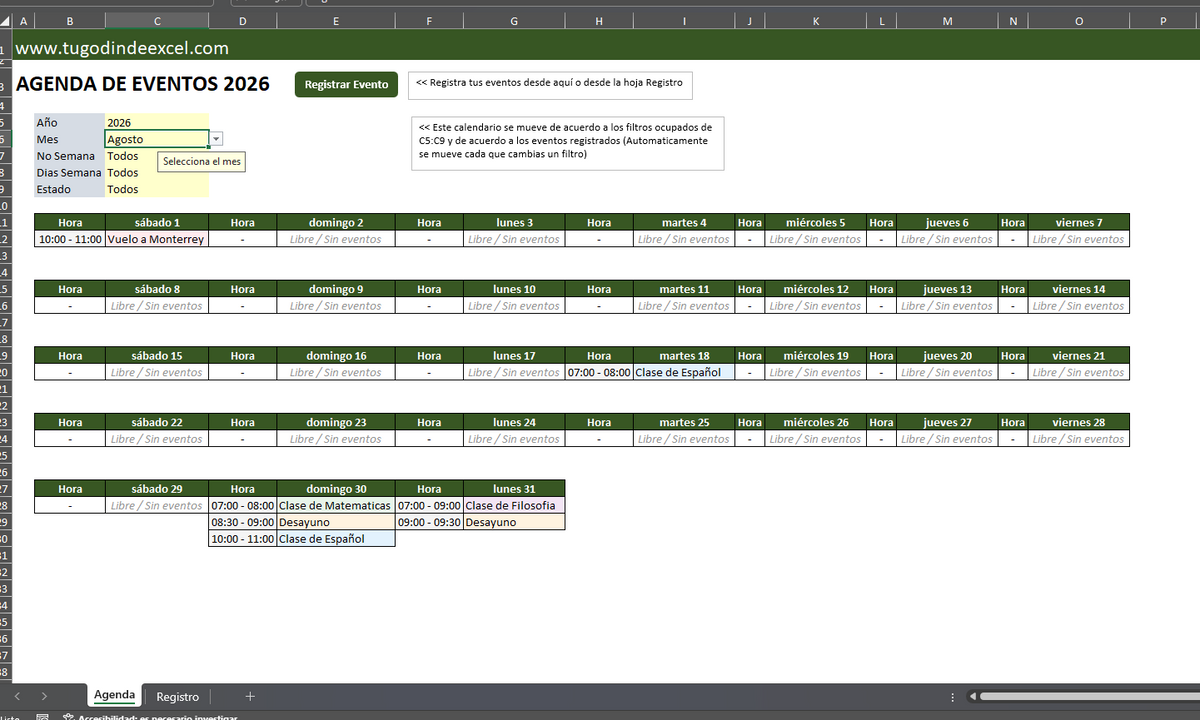The height and width of the screenshot is (720, 1200).
Task: Click the 07:00 - 08:00 time beside martes 18
Action: tap(599, 372)
